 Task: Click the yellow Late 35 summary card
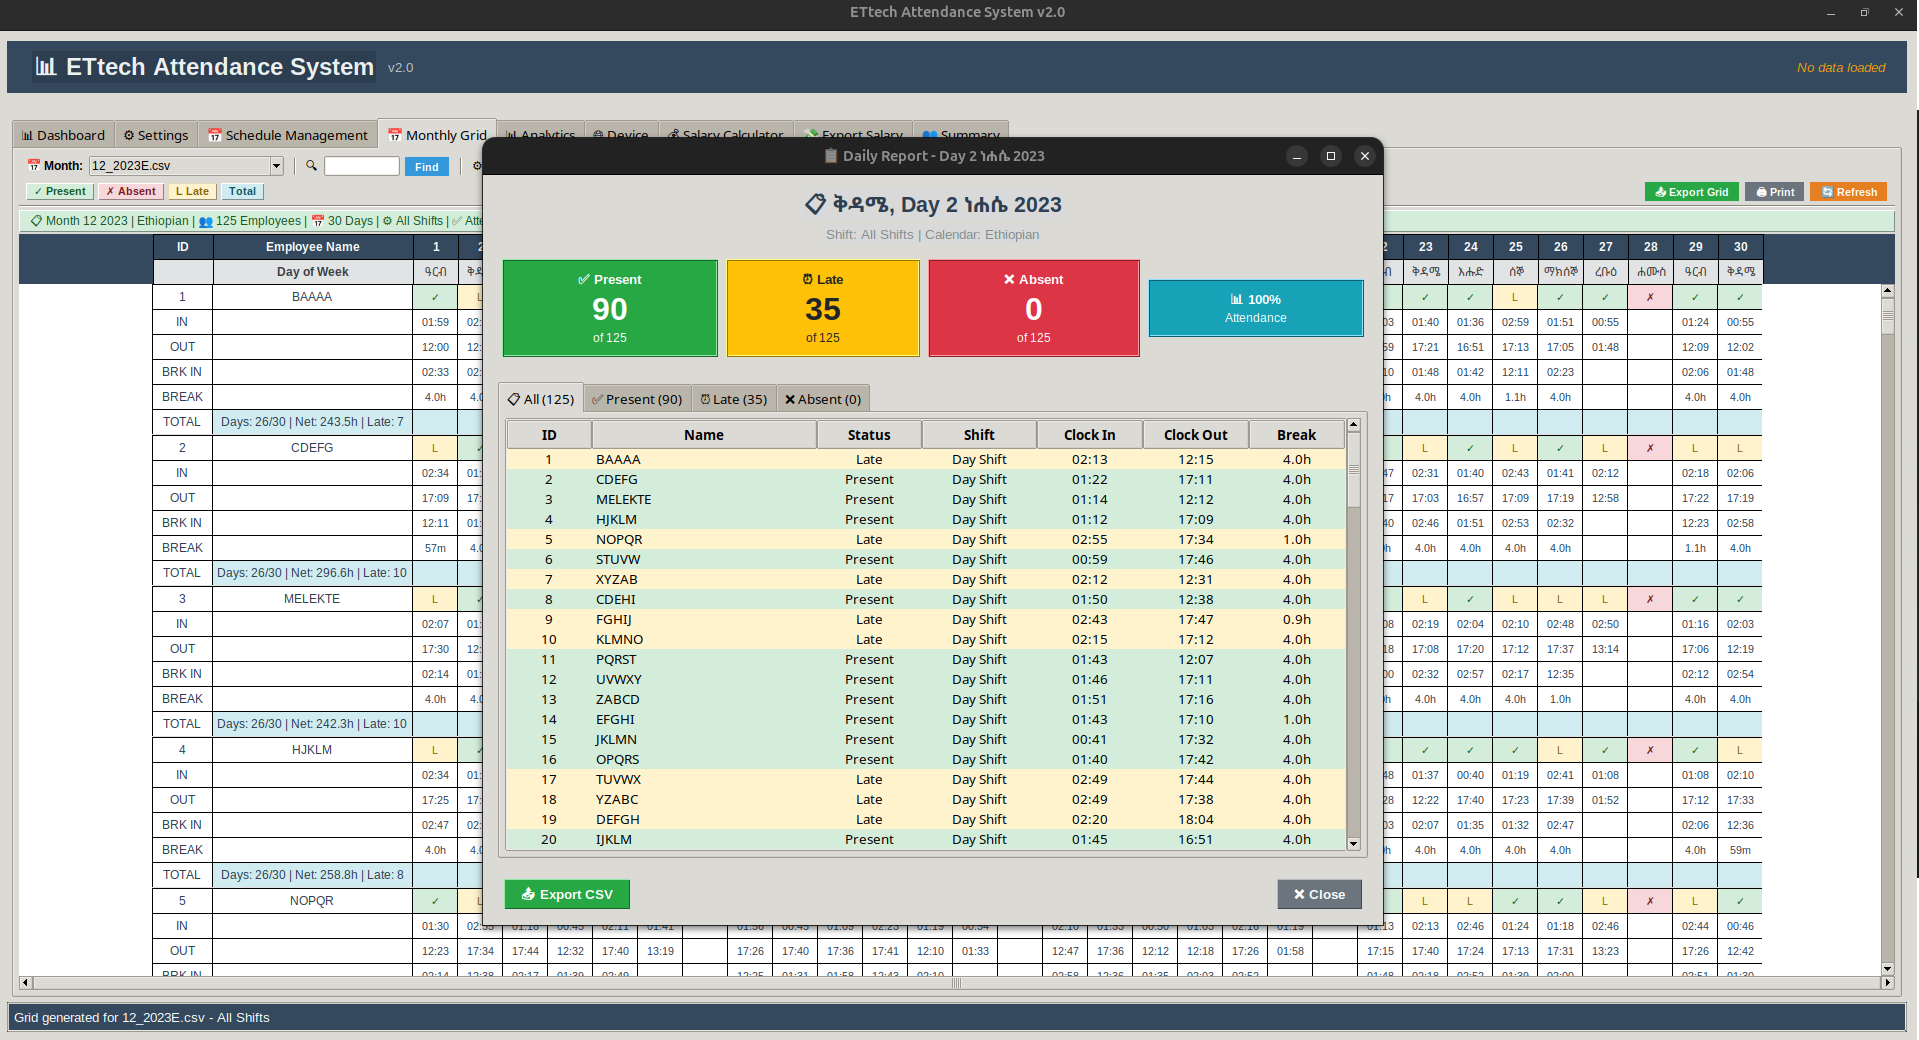pyautogui.click(x=823, y=308)
